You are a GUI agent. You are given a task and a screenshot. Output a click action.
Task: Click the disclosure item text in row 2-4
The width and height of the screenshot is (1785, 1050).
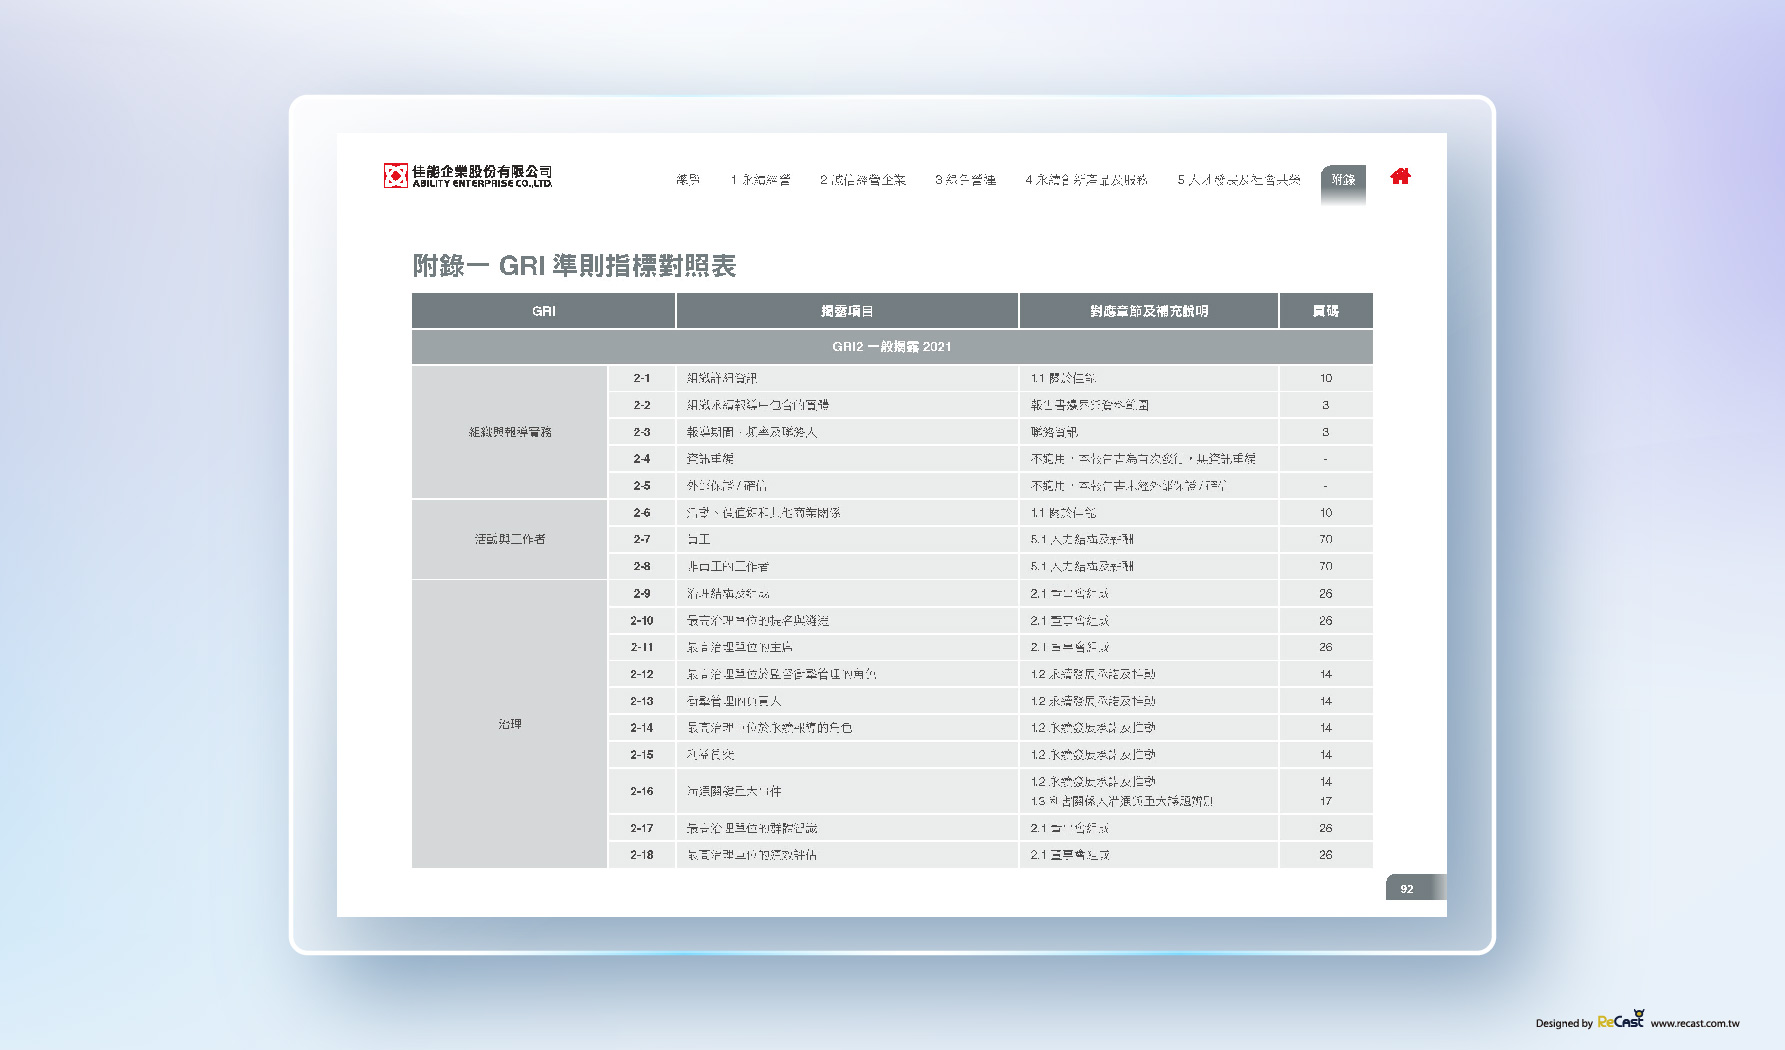(x=710, y=459)
